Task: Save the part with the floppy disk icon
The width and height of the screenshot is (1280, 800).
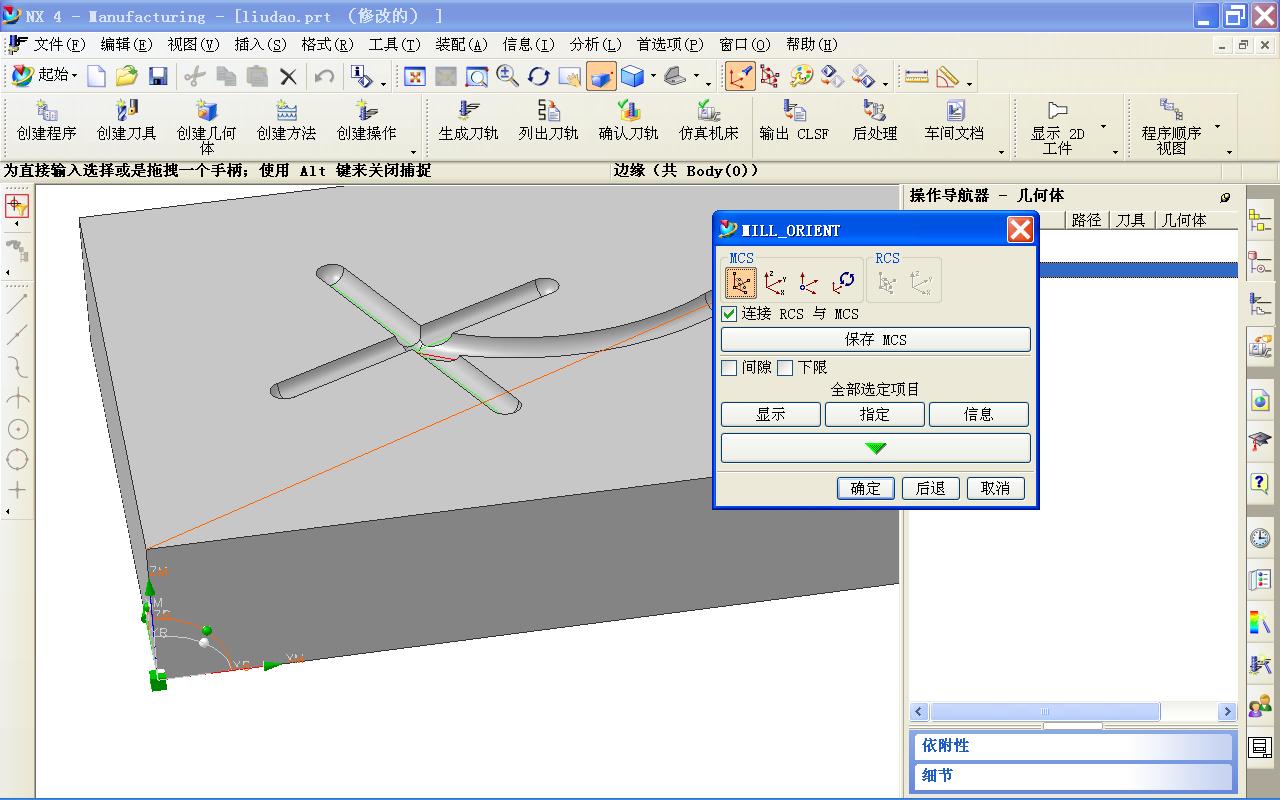Action: click(x=157, y=76)
